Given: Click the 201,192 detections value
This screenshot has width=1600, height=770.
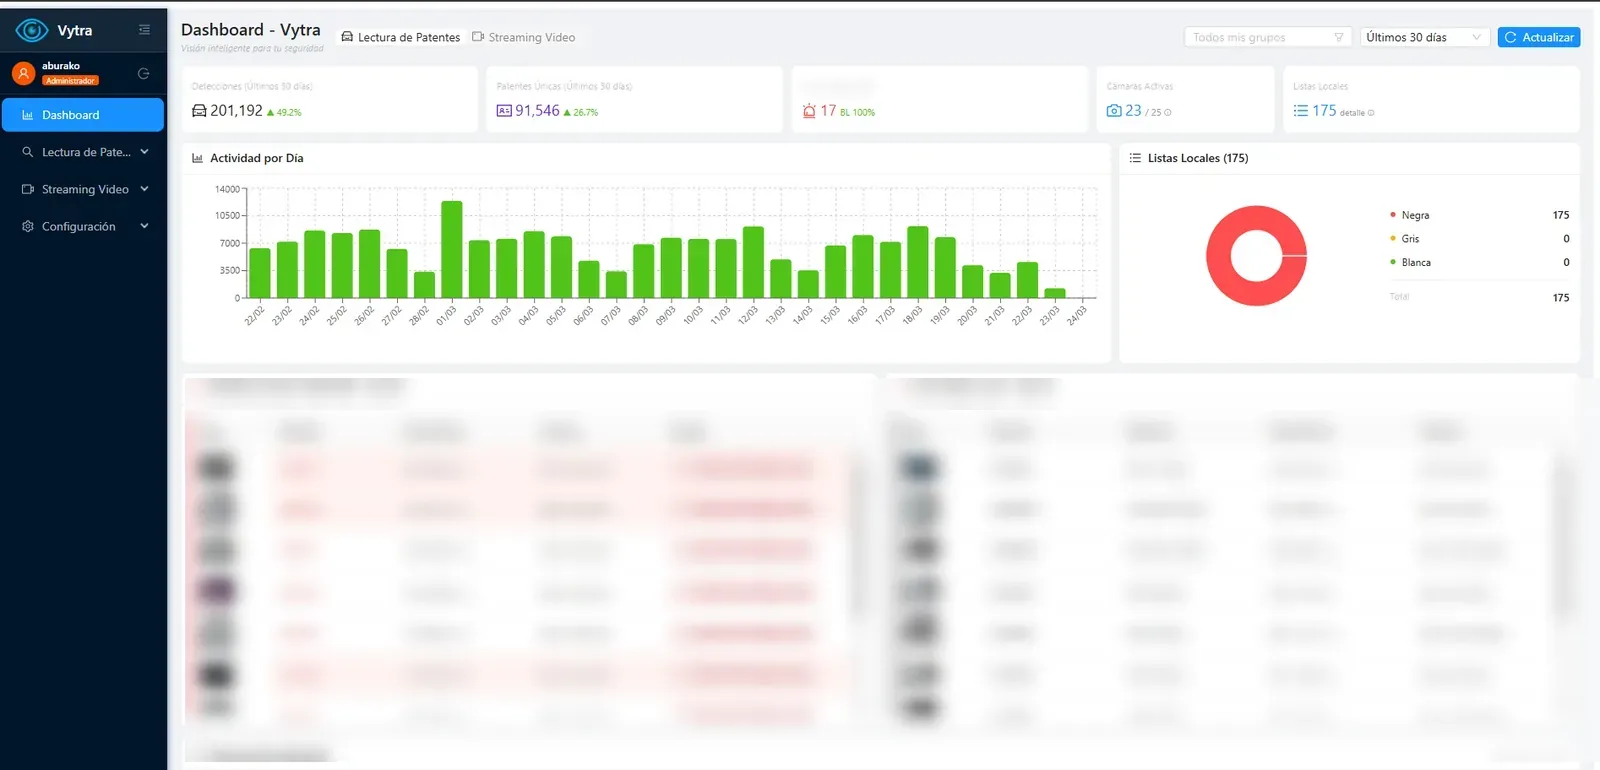Looking at the screenshot, I should tap(236, 111).
